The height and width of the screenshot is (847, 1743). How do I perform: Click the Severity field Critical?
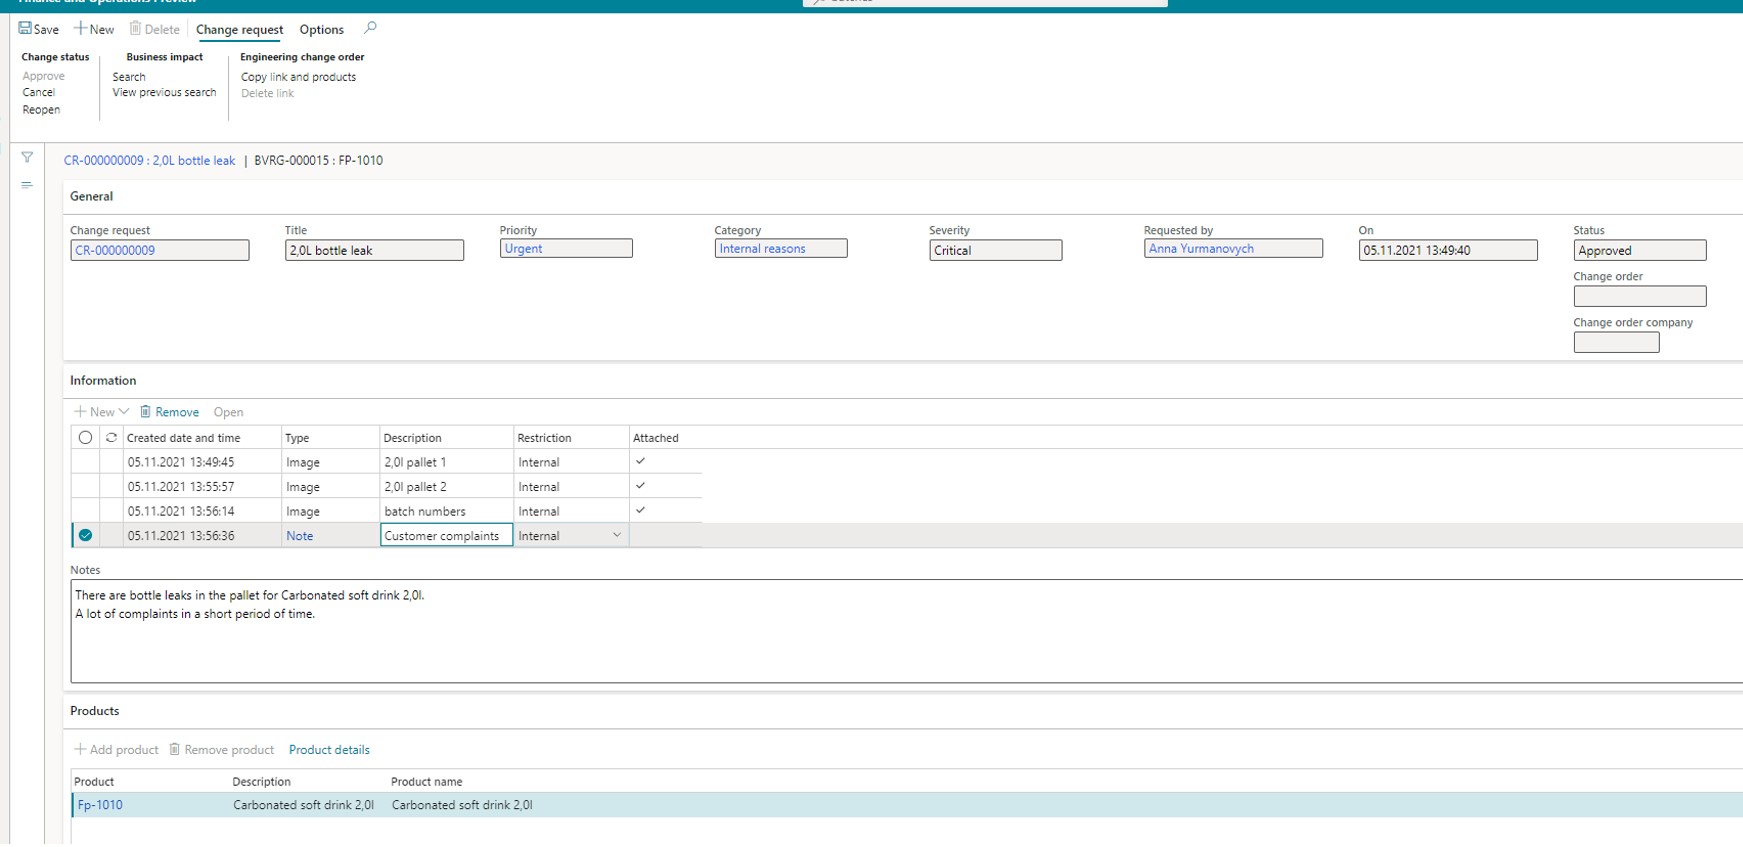point(995,250)
